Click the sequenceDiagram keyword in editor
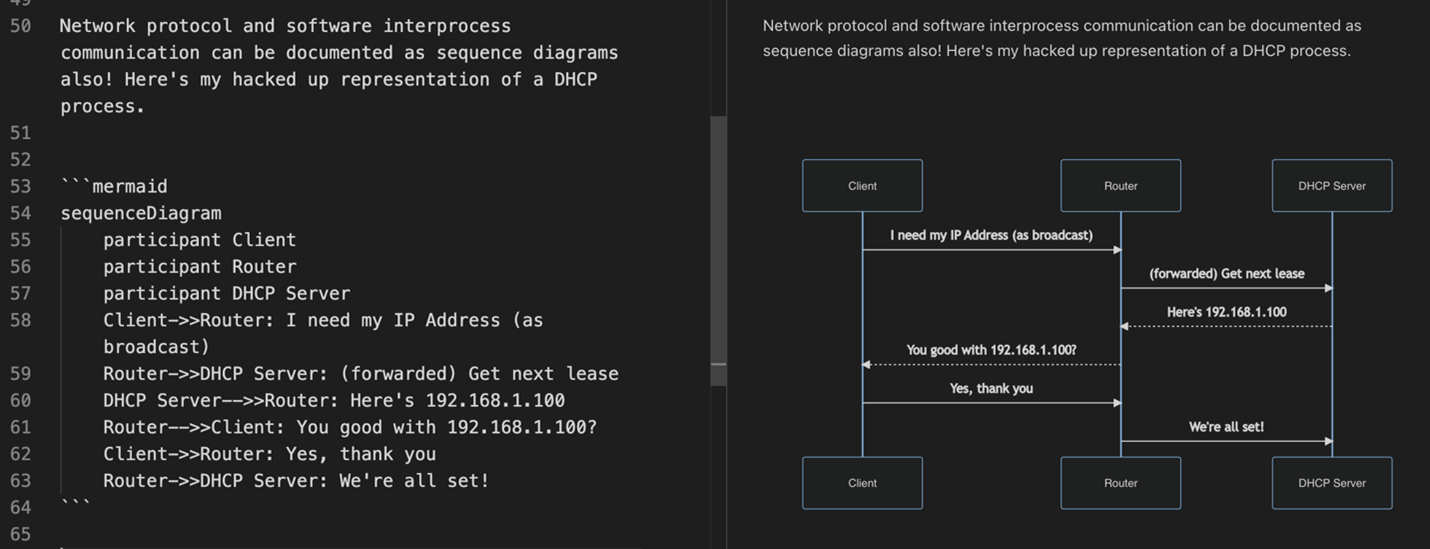 141,213
